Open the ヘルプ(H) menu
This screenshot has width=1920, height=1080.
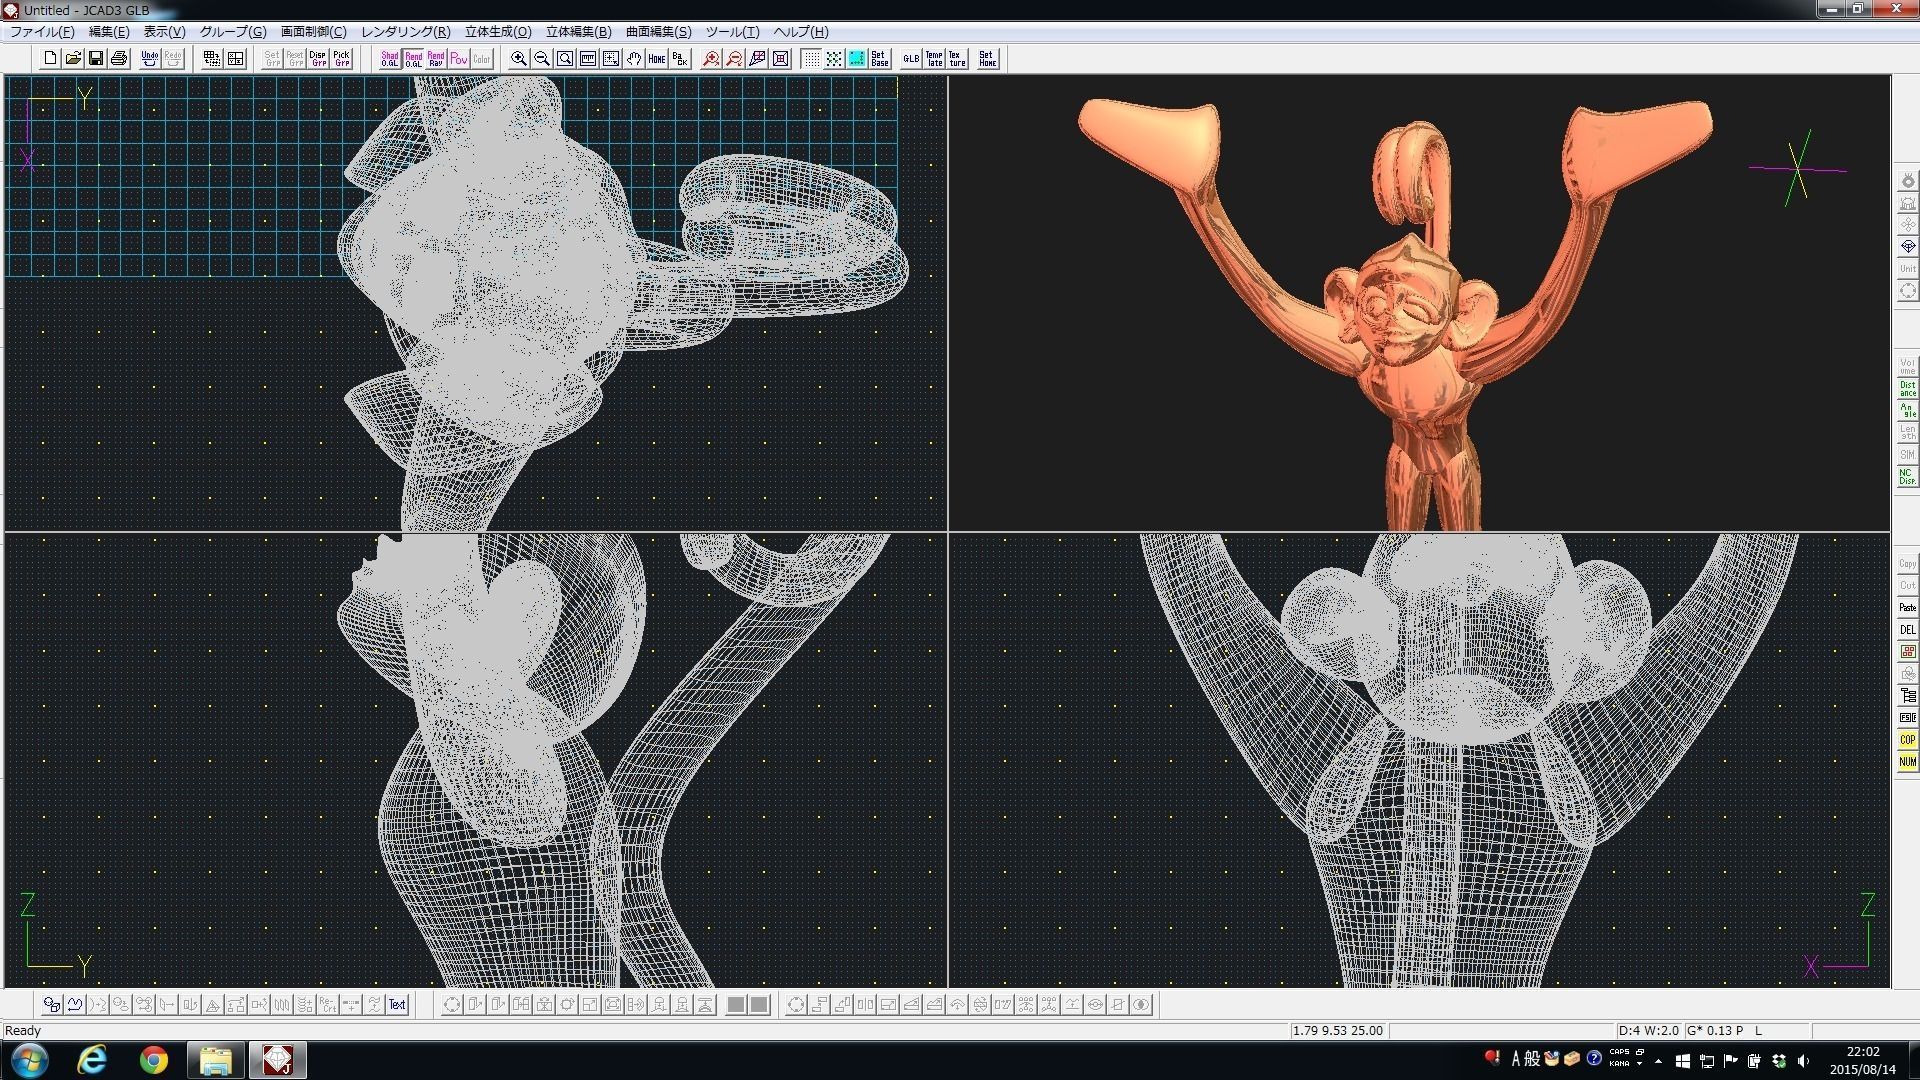click(801, 32)
